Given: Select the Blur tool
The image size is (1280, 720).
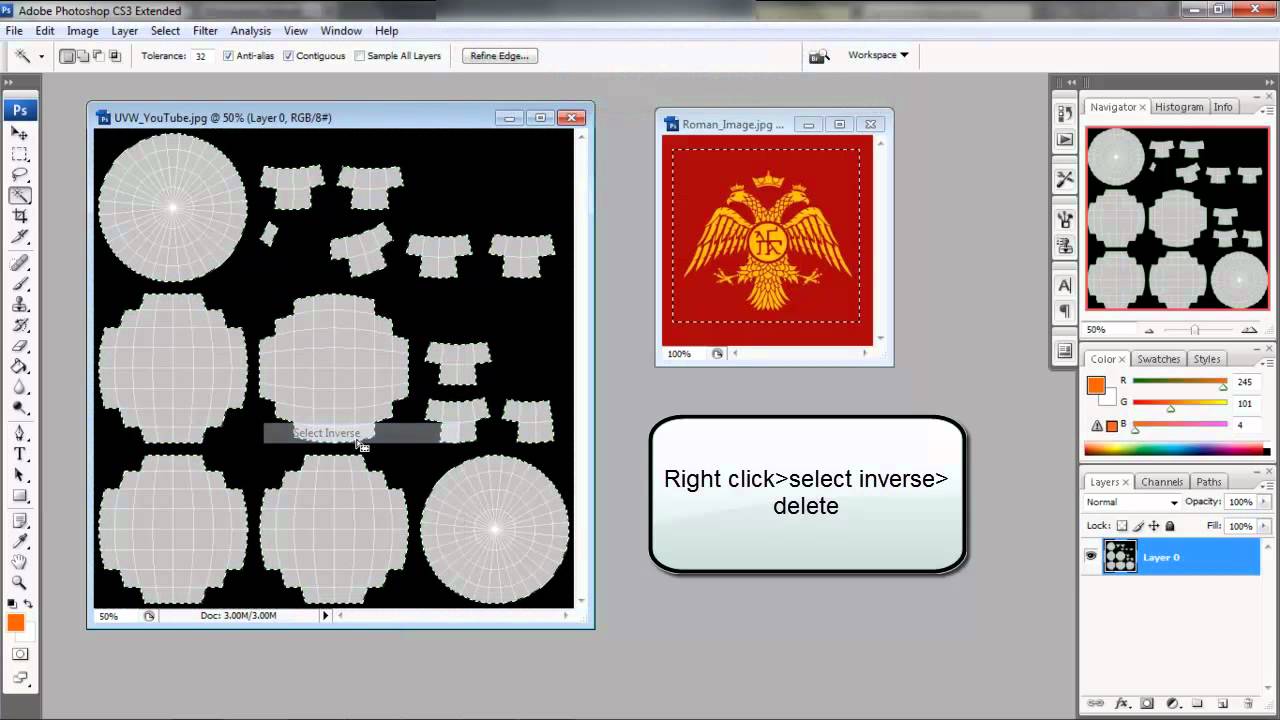Looking at the screenshot, I should tap(20, 388).
